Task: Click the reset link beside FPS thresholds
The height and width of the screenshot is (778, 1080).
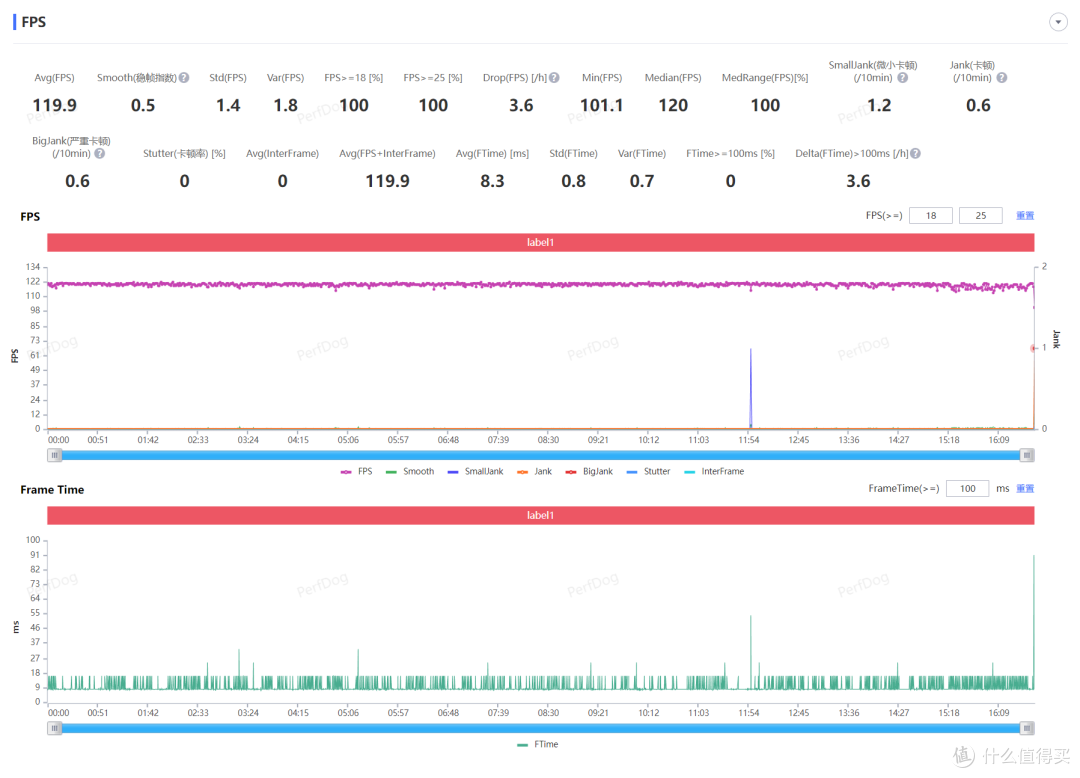Action: 1025,215
